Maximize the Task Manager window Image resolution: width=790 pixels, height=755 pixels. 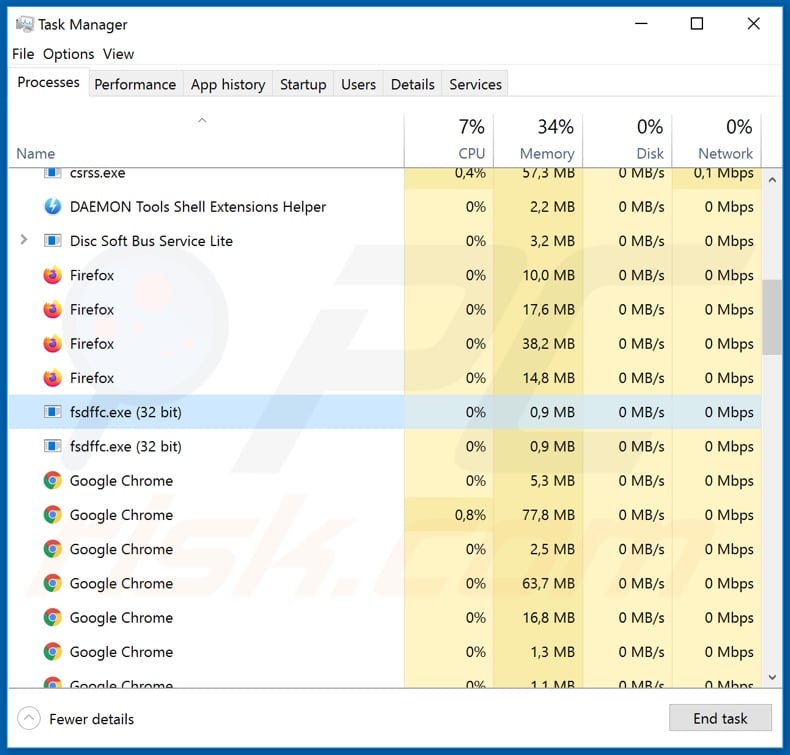[x=697, y=23]
